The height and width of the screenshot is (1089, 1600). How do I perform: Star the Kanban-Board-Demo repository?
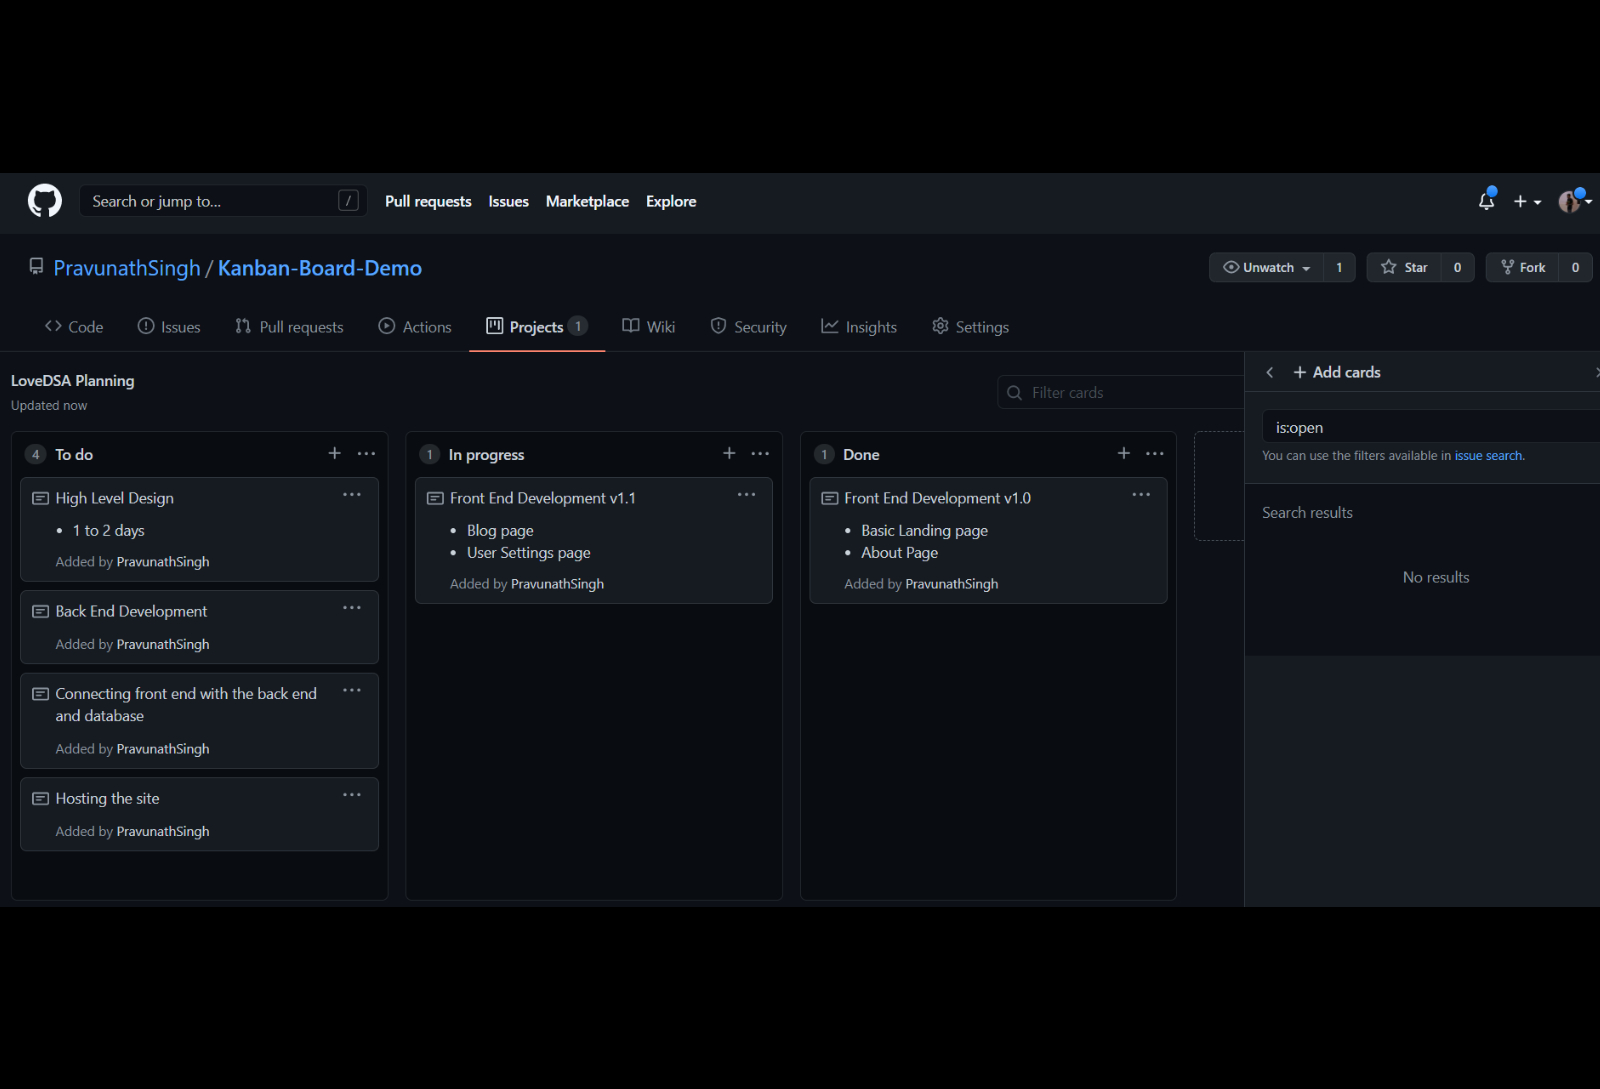1404,268
